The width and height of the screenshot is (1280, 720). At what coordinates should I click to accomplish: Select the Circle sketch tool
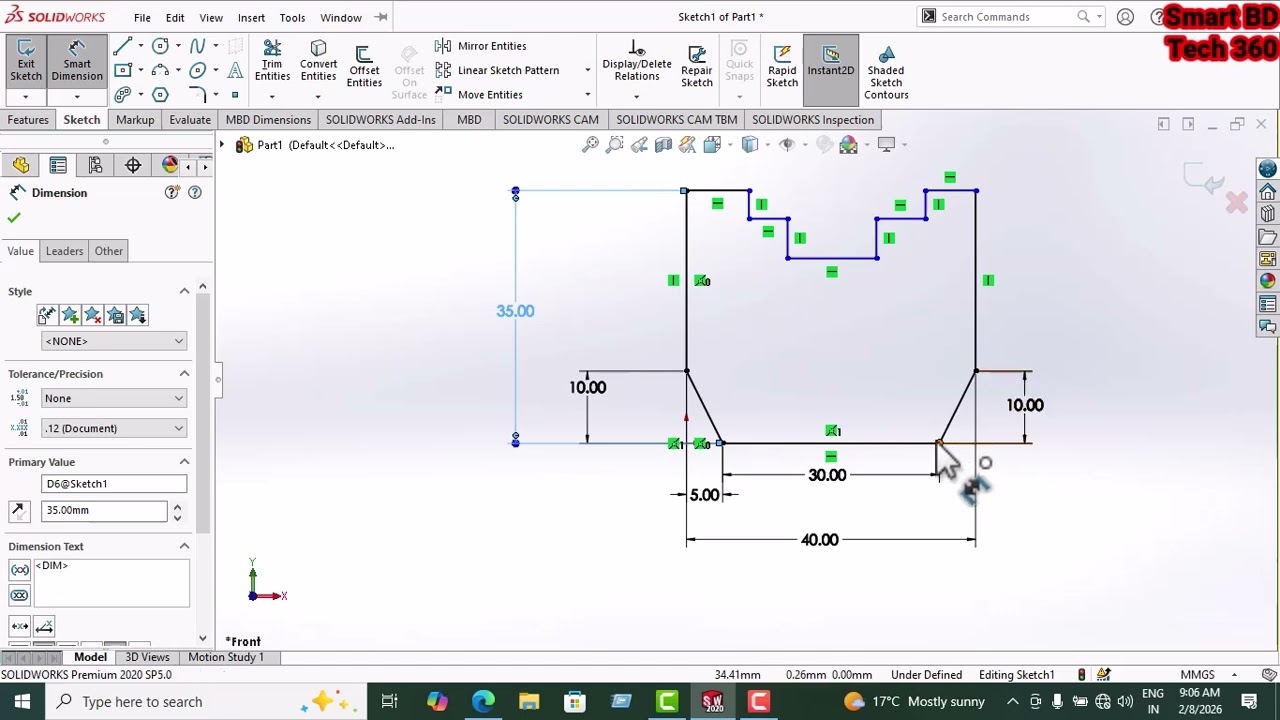(x=160, y=46)
